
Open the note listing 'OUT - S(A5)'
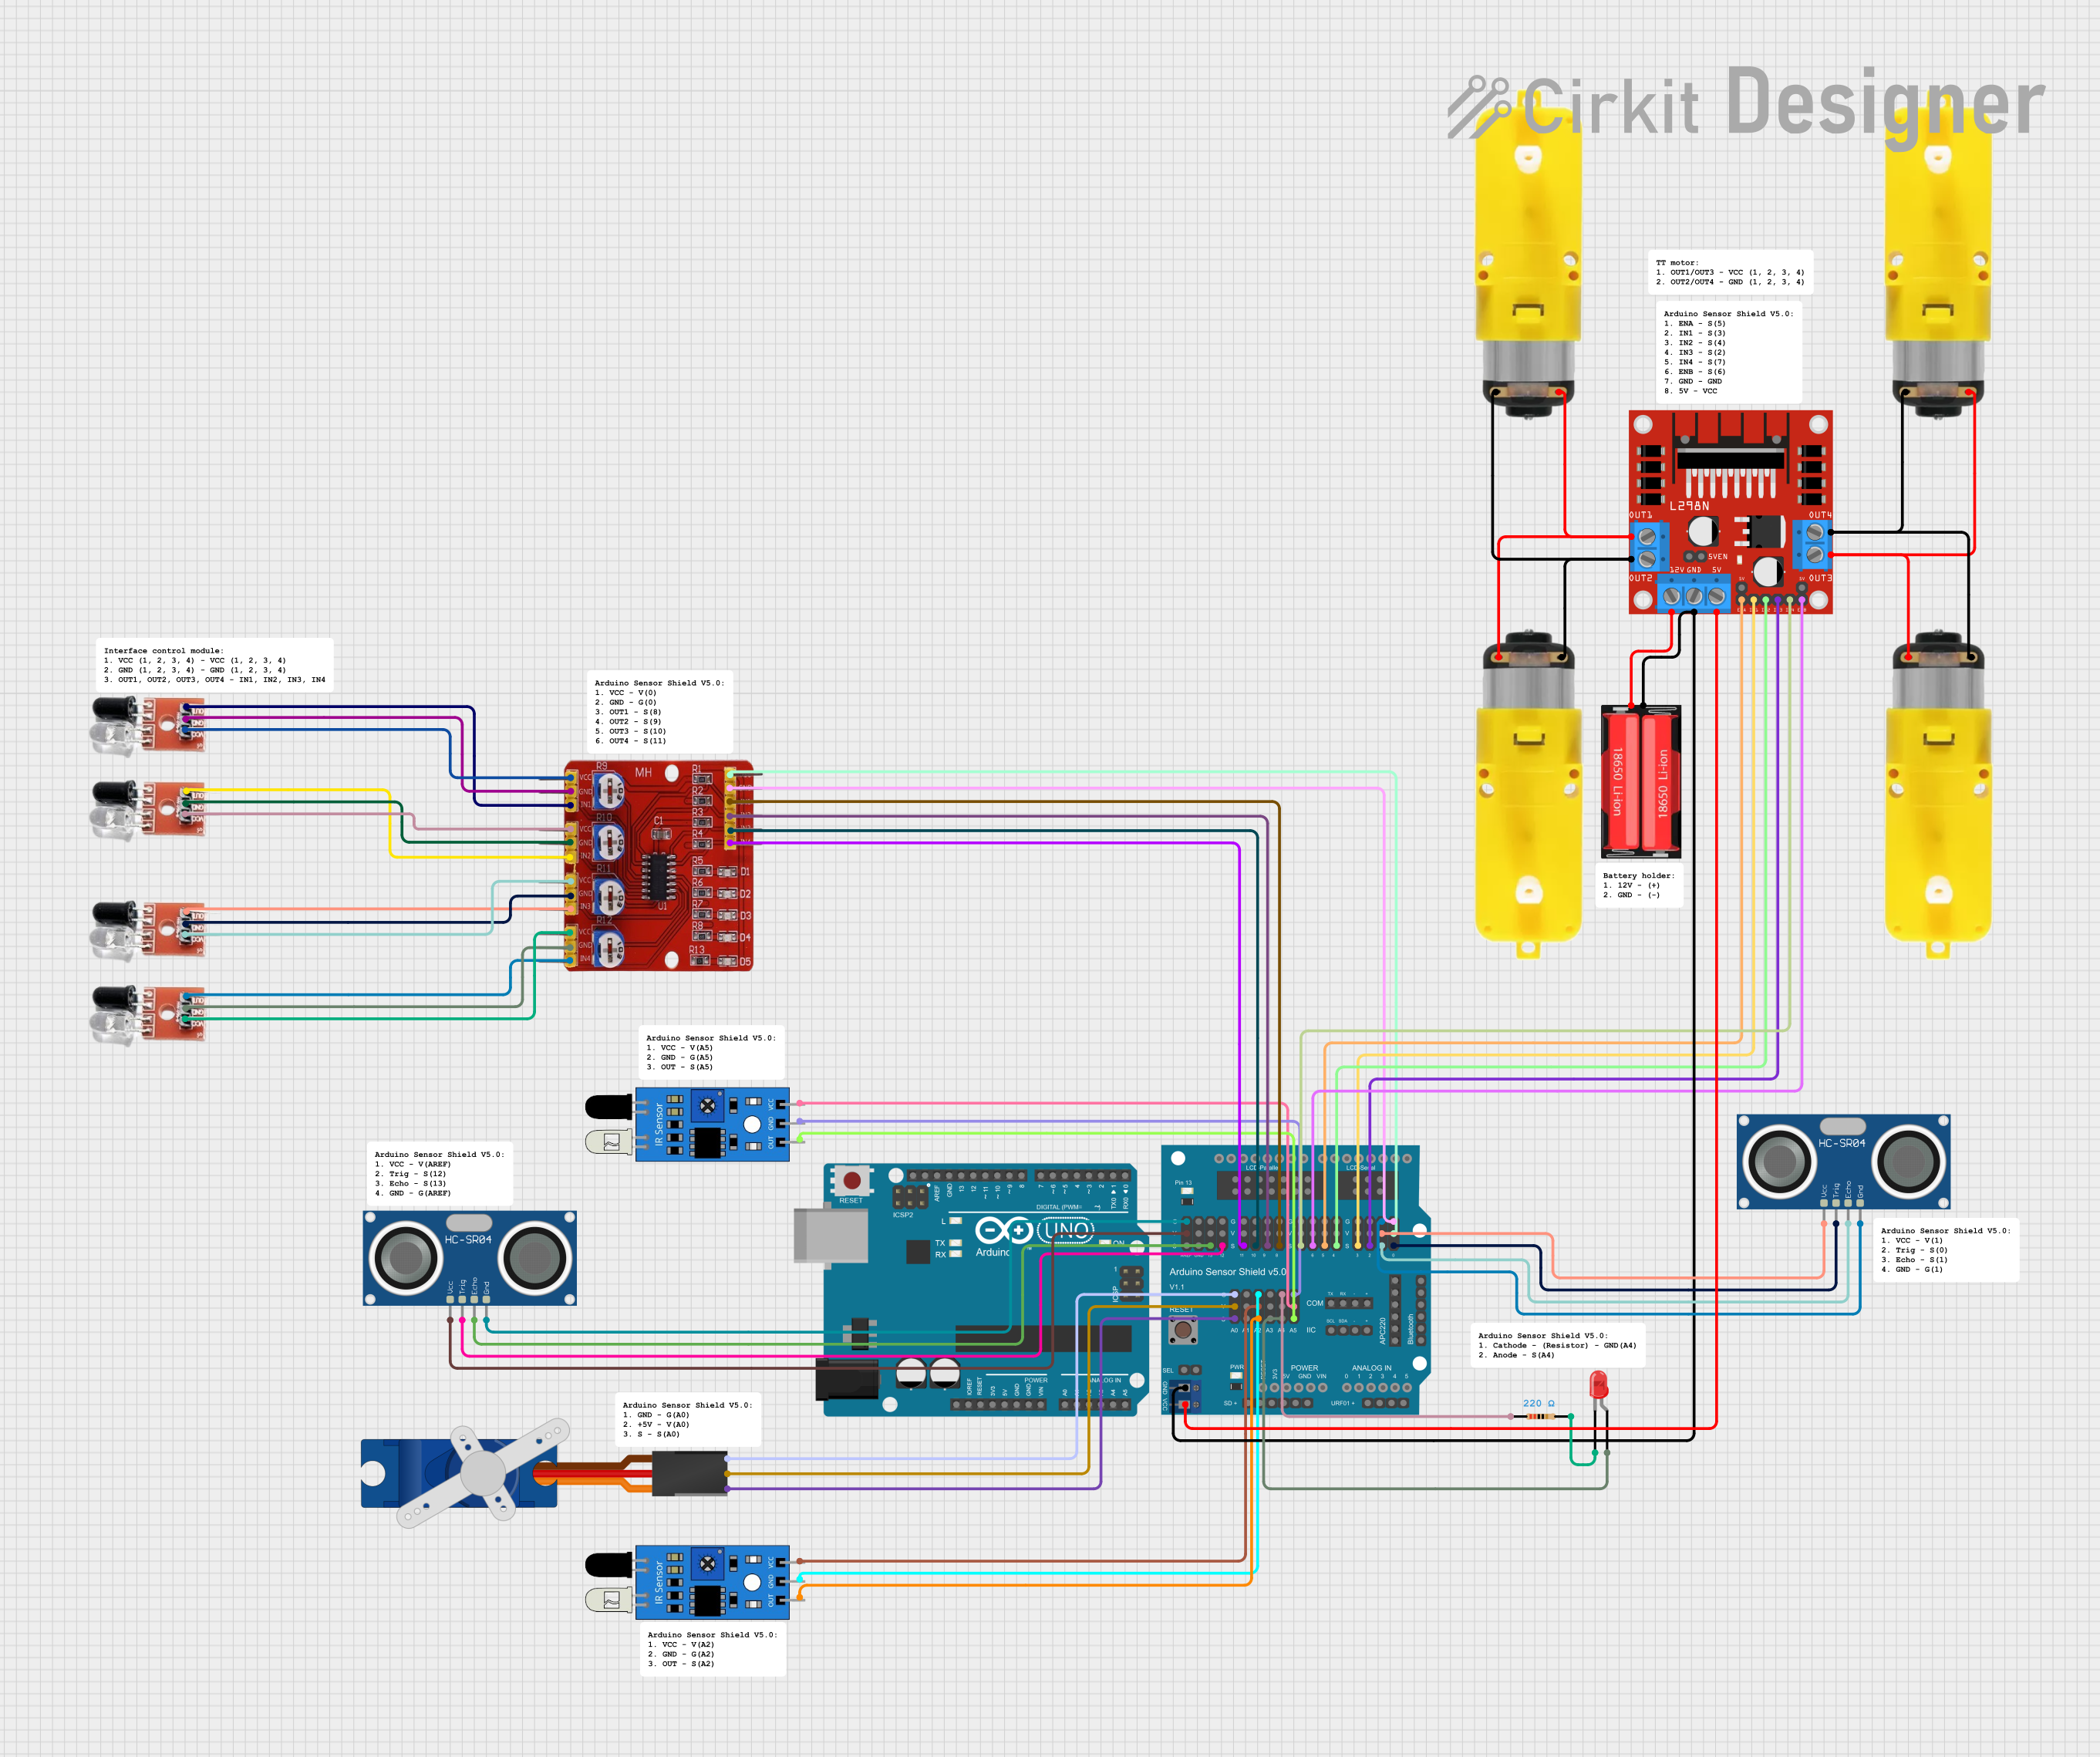(x=711, y=1052)
